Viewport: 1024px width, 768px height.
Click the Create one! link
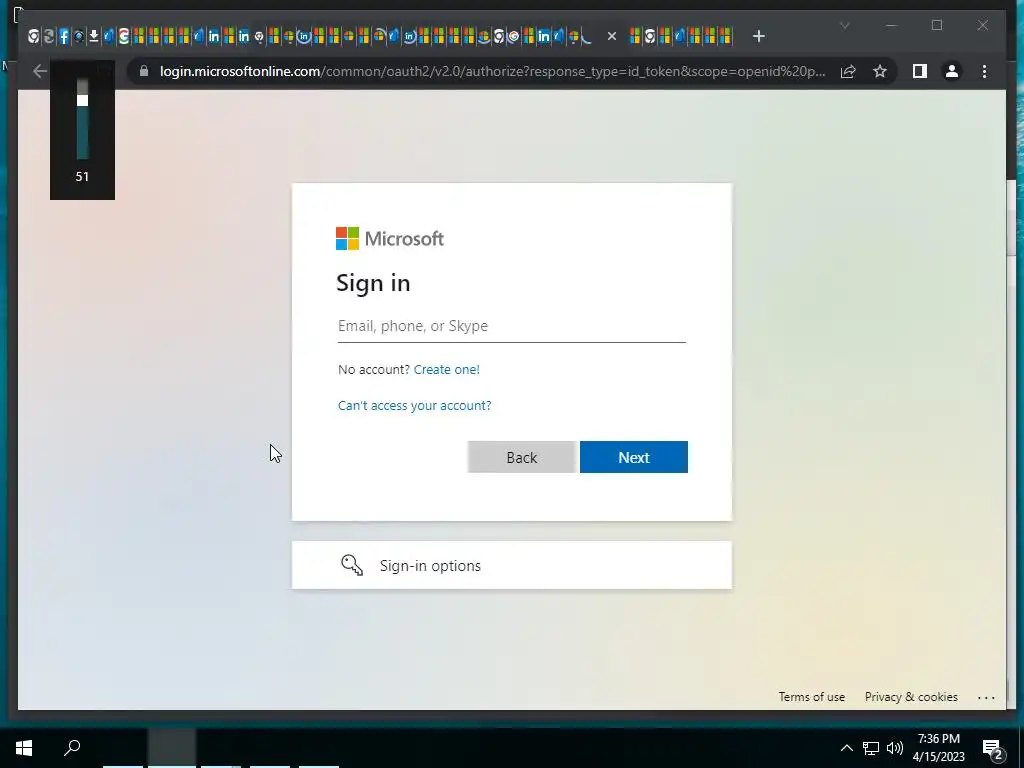[x=446, y=370]
